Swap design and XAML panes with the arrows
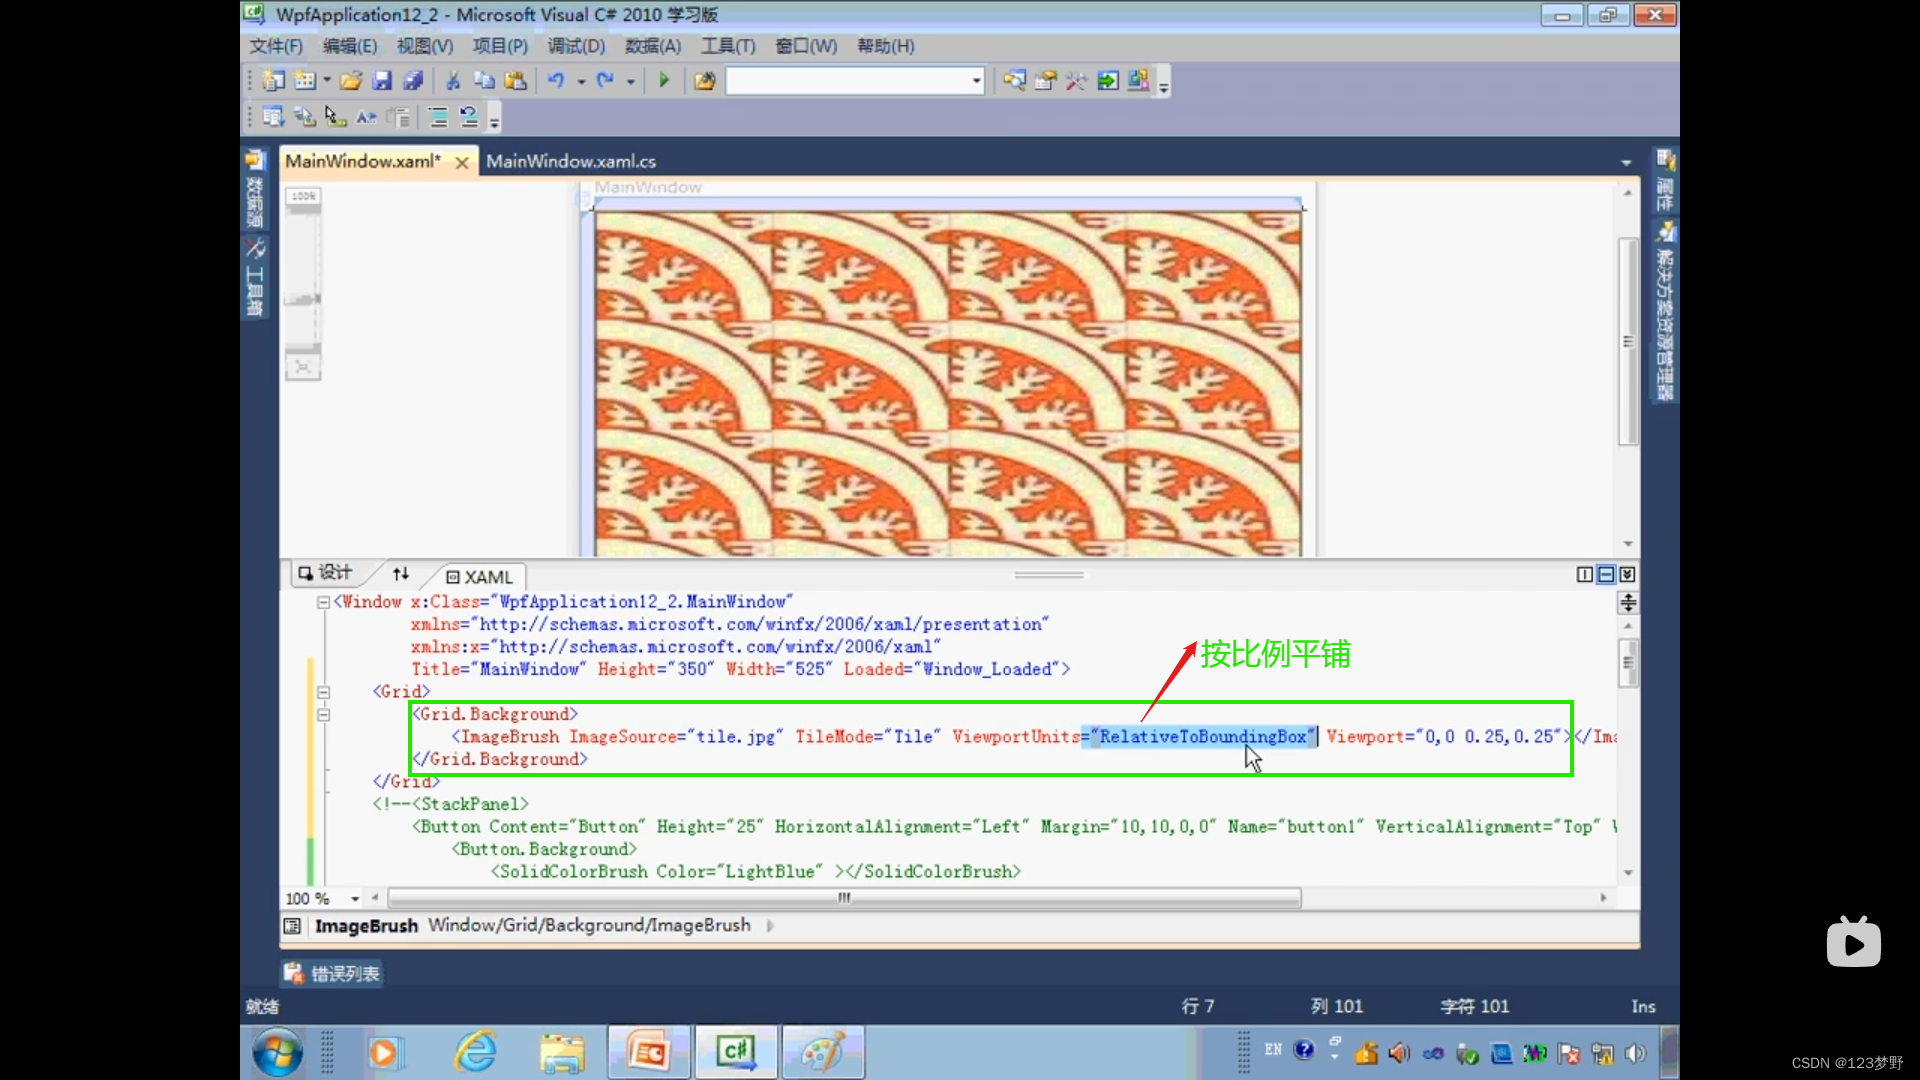 point(401,574)
